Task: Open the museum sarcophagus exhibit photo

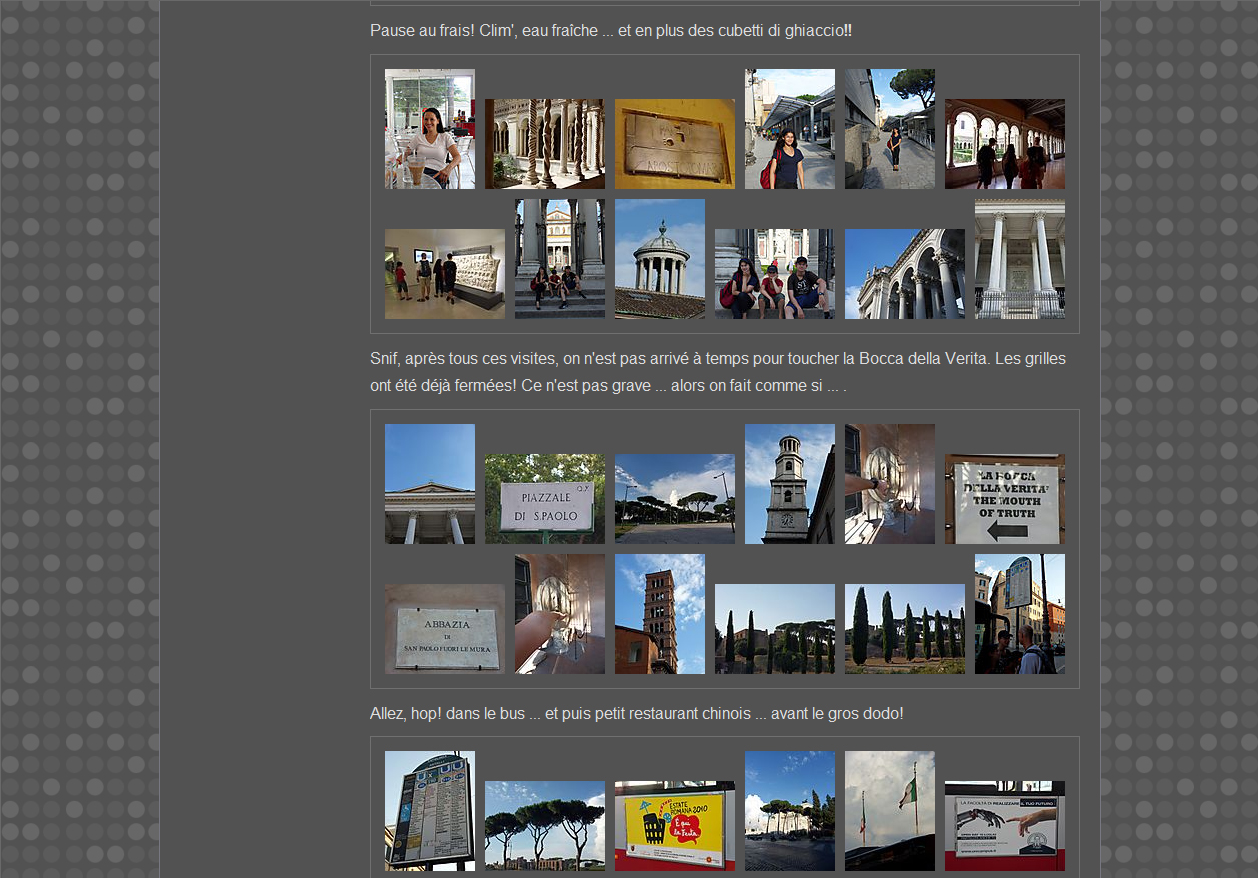Action: [444, 274]
